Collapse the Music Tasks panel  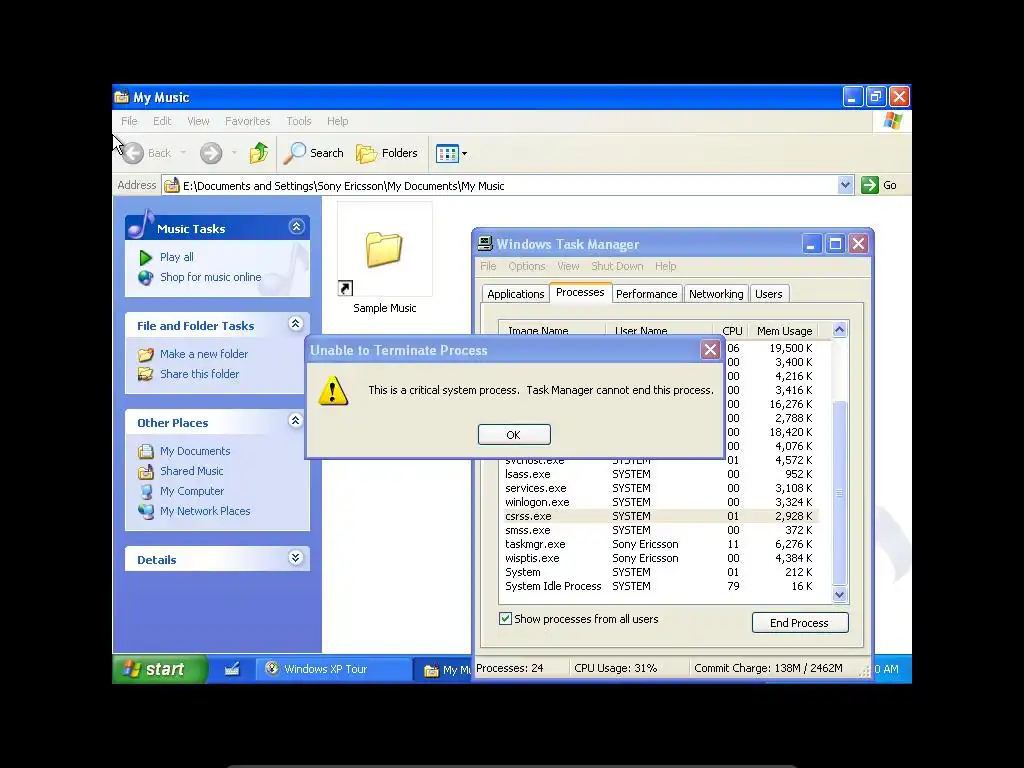296,227
